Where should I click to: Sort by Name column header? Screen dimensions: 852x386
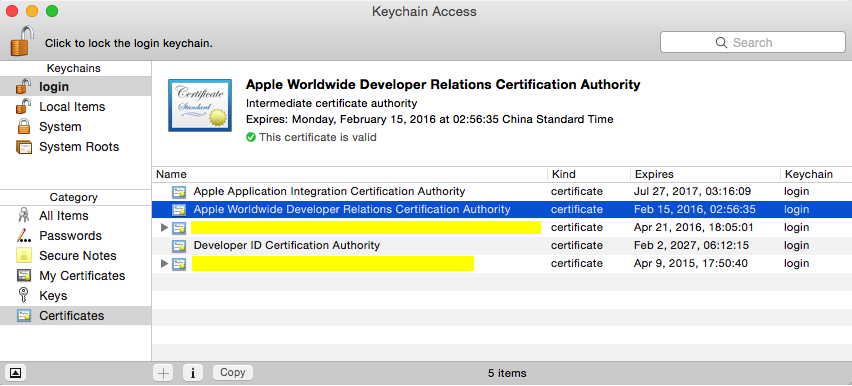point(349,175)
